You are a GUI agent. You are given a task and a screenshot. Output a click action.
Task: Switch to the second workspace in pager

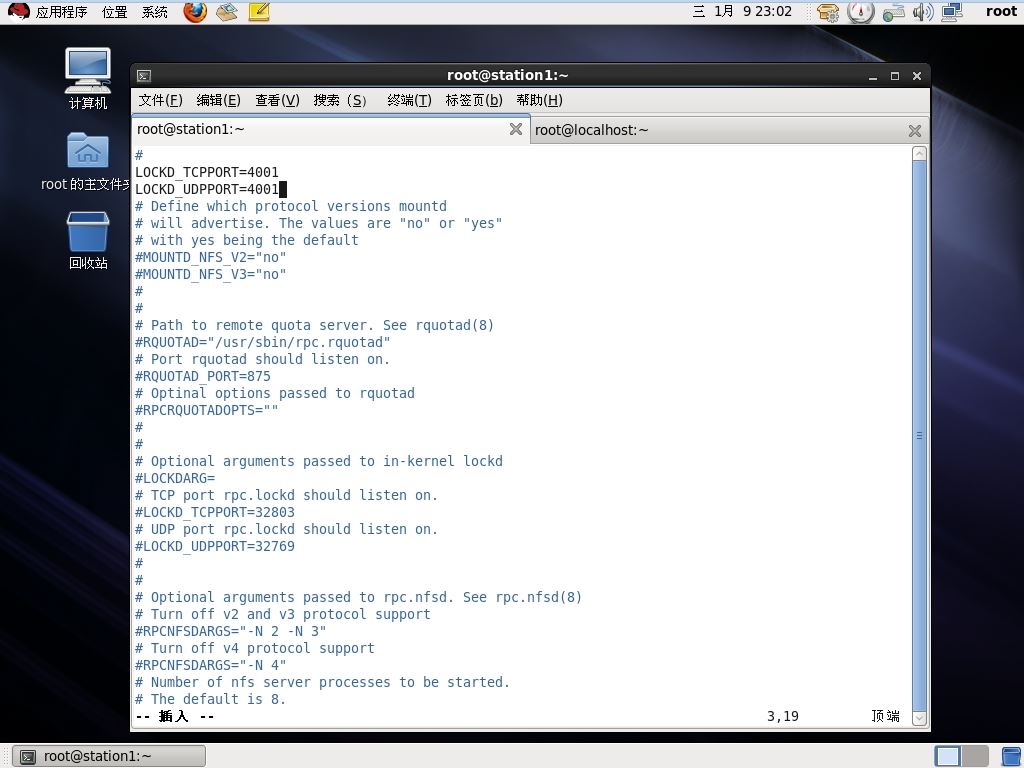(974, 756)
